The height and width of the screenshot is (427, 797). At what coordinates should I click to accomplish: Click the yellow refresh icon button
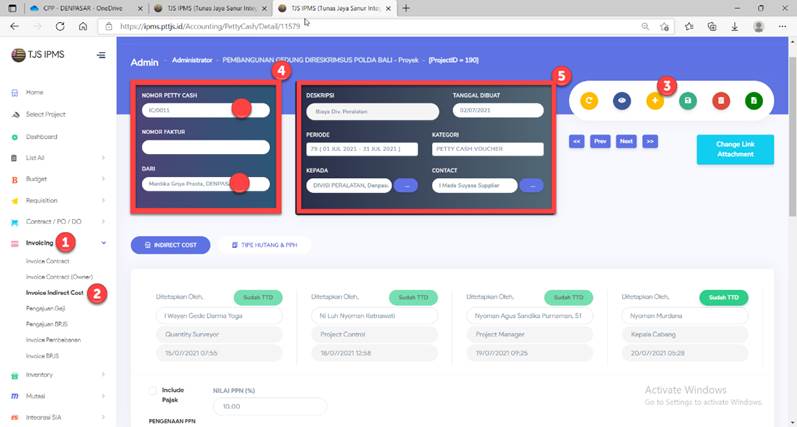589,101
